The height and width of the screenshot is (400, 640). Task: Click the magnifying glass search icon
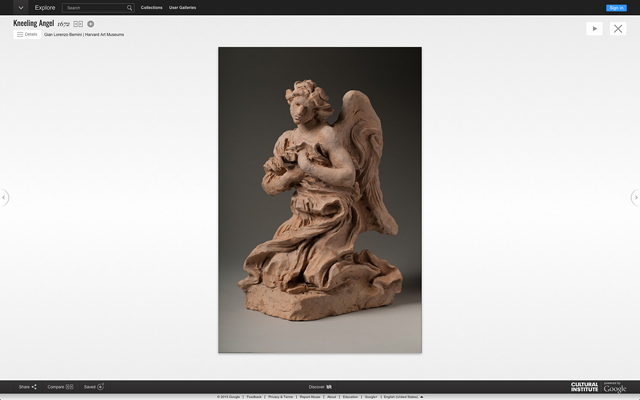click(129, 8)
